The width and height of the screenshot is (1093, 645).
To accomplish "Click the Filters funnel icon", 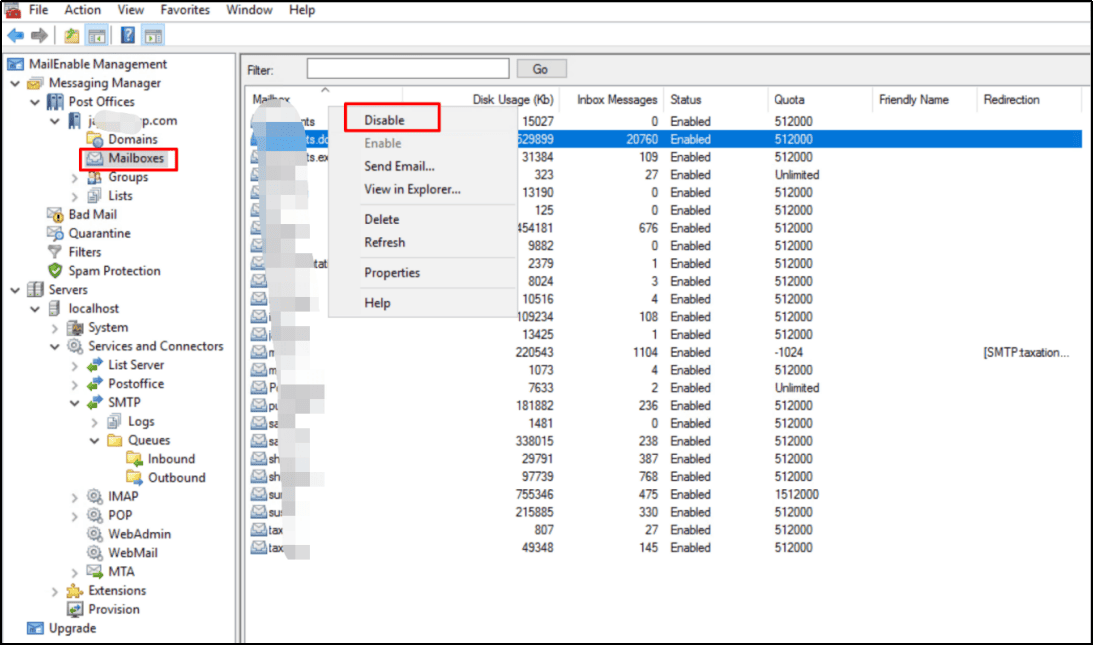I will click(x=54, y=252).
